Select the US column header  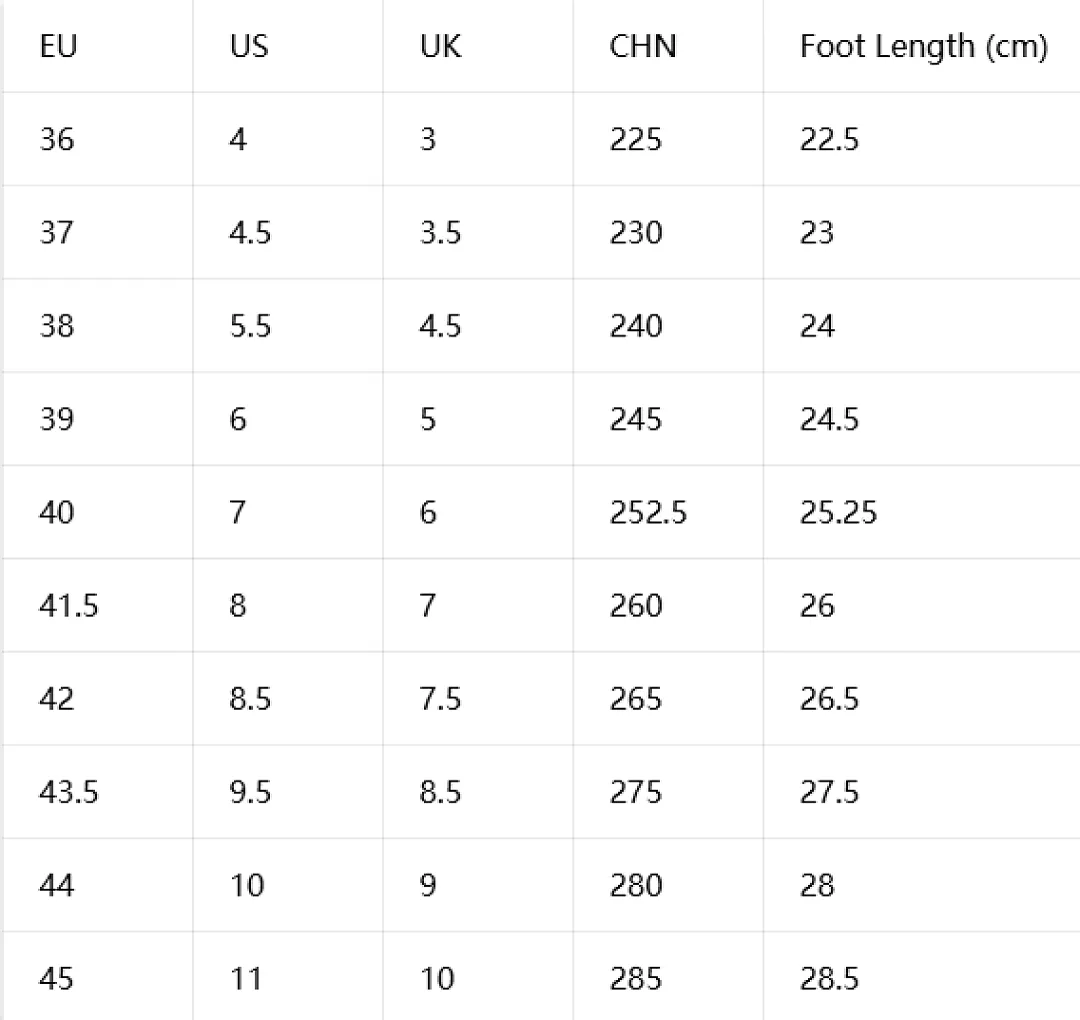pos(288,46)
